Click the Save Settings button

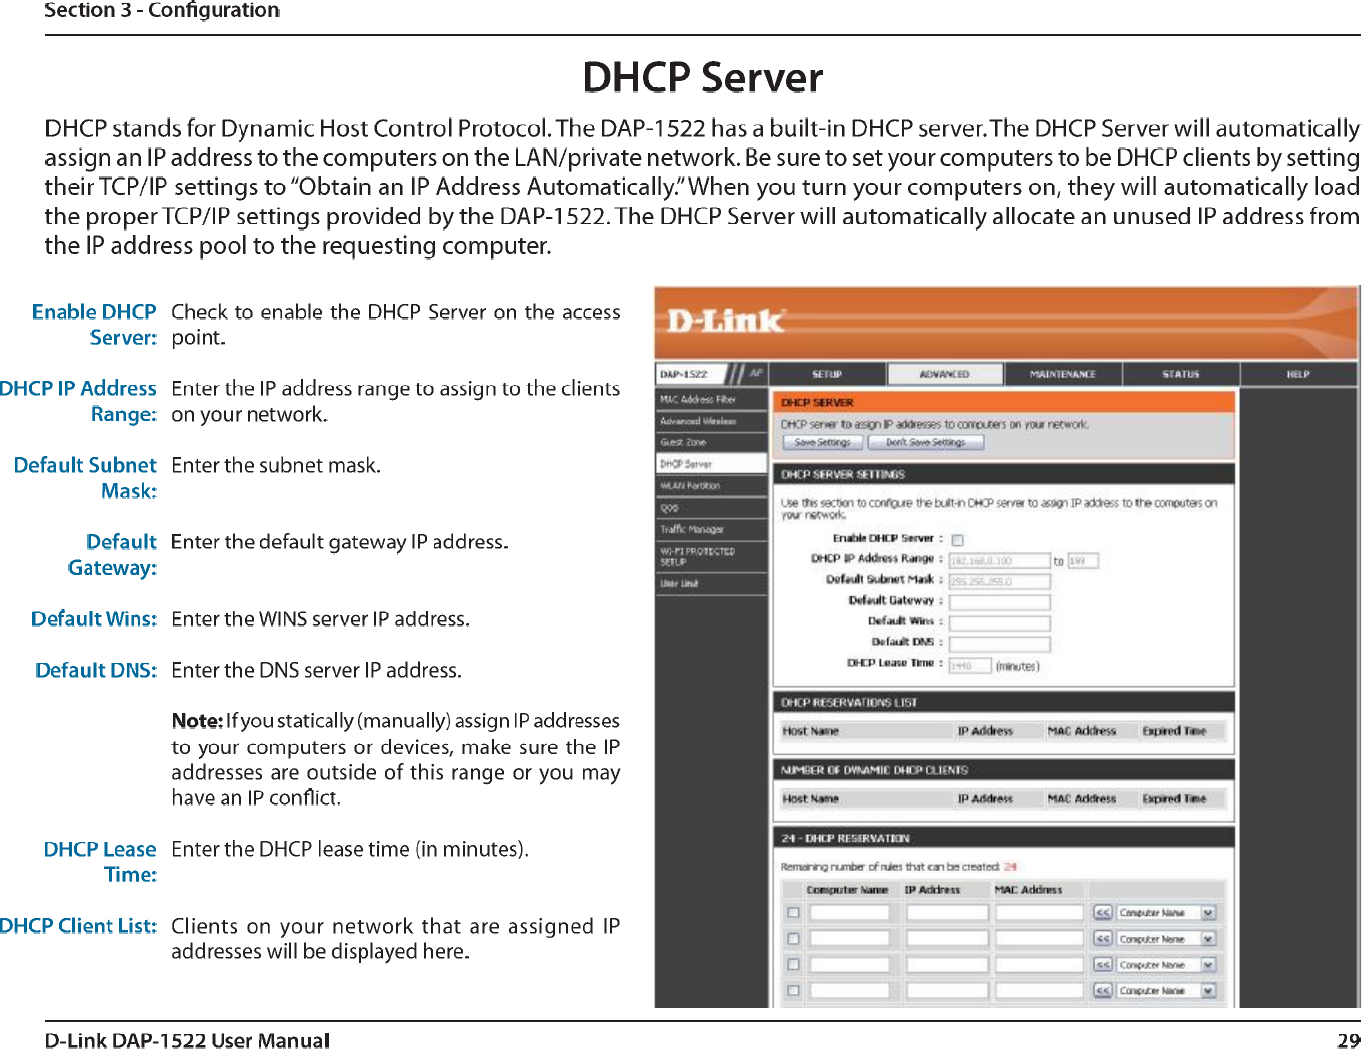tap(823, 442)
